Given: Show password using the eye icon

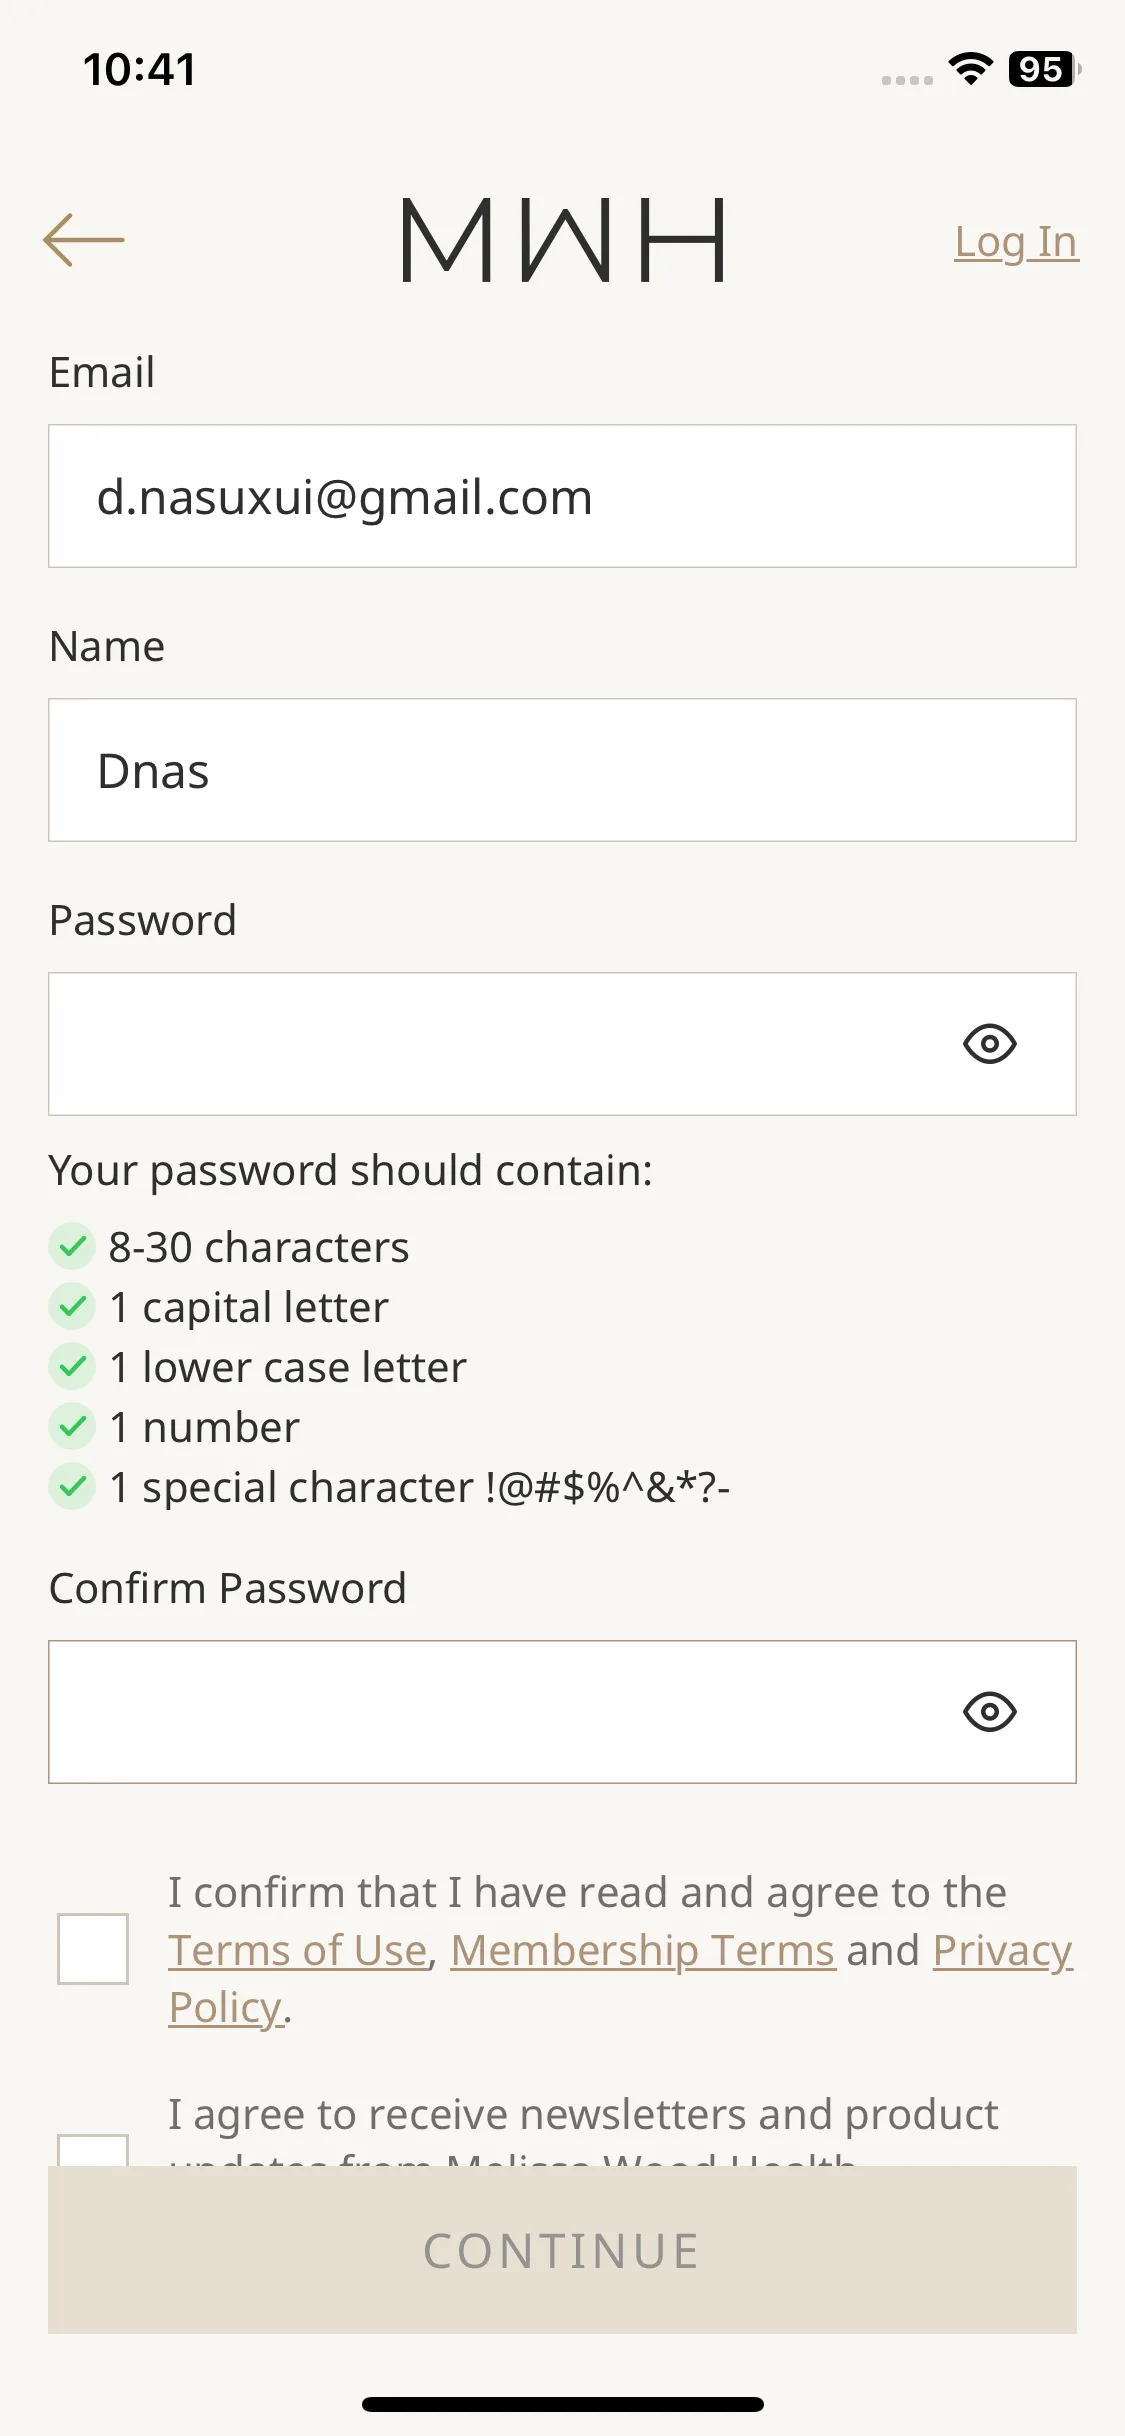Looking at the screenshot, I should (x=990, y=1044).
